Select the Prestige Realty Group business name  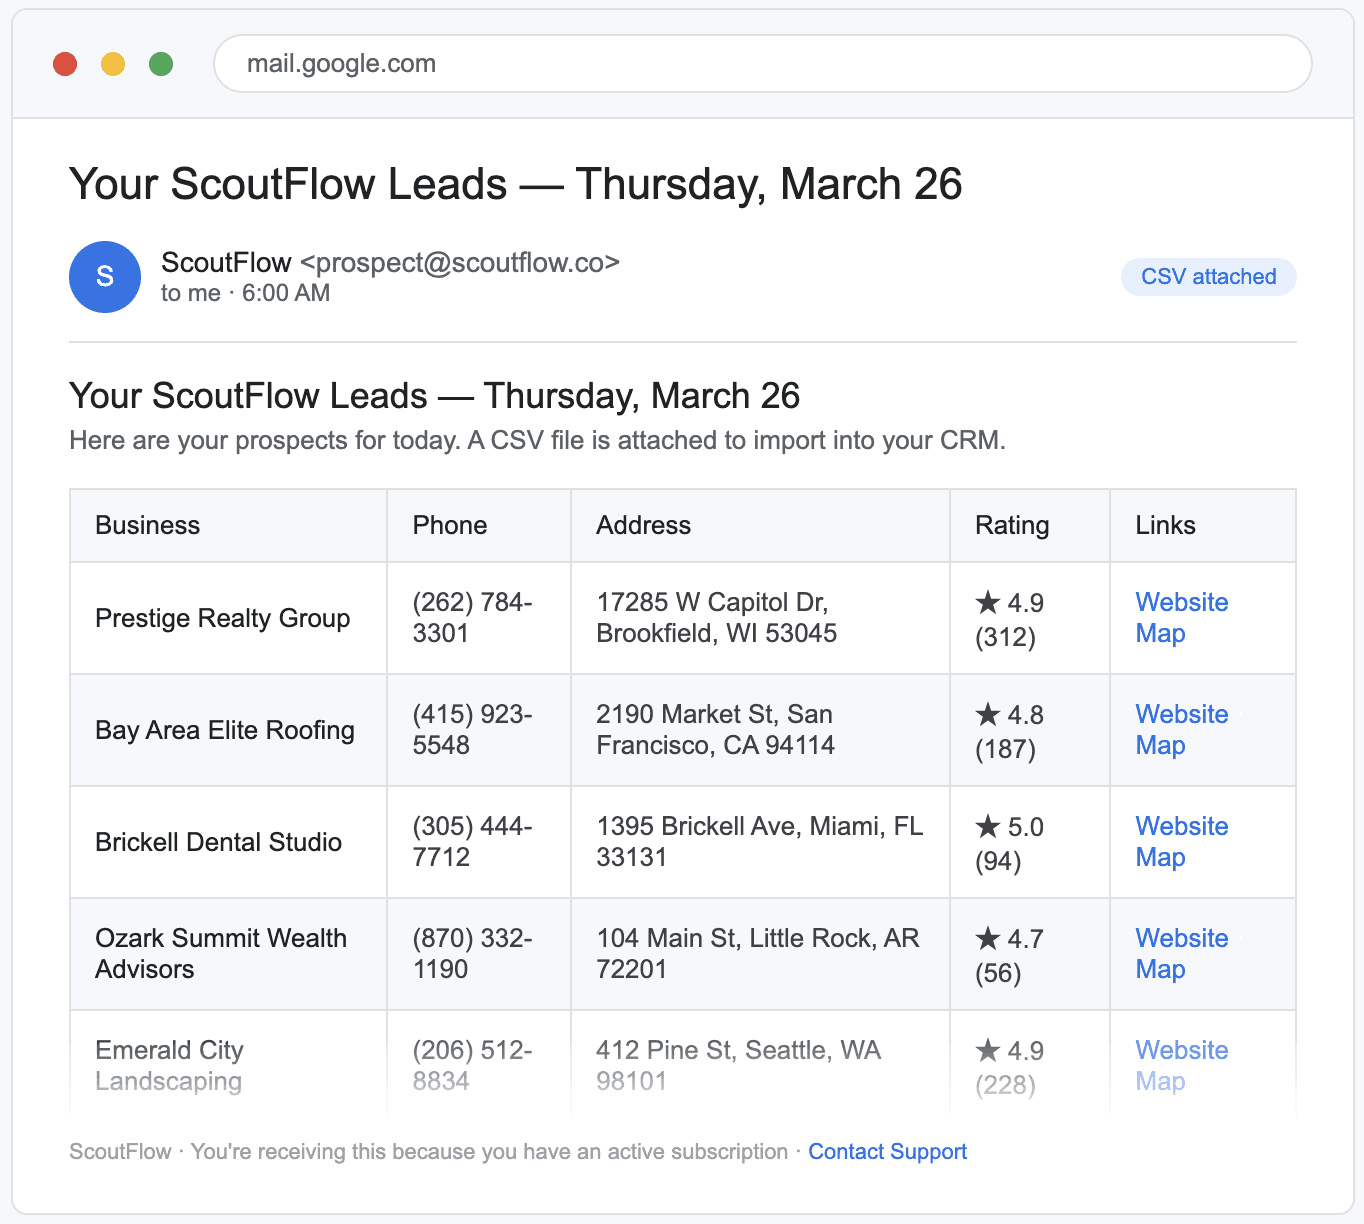(223, 618)
